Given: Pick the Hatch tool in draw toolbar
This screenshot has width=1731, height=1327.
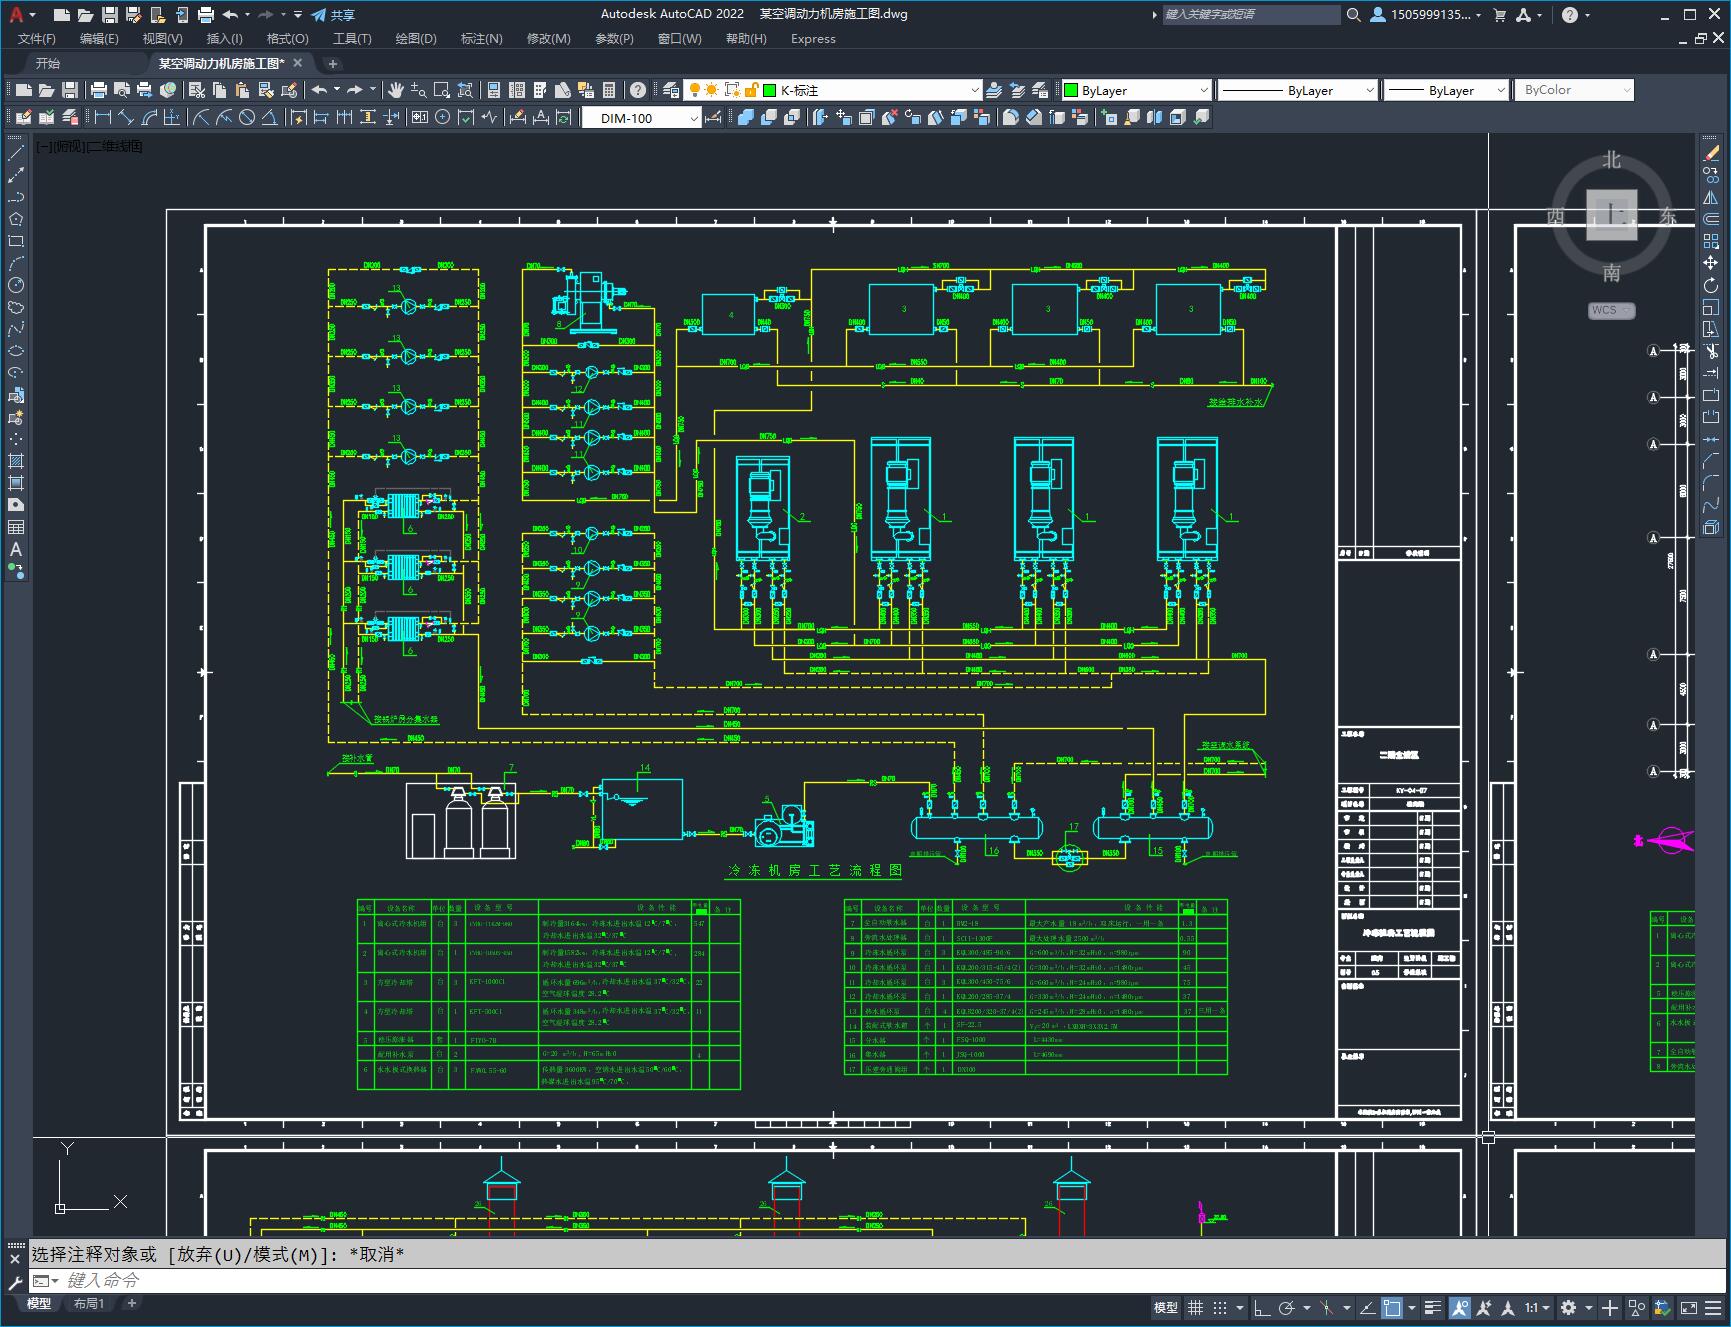Looking at the screenshot, I should [x=16, y=461].
